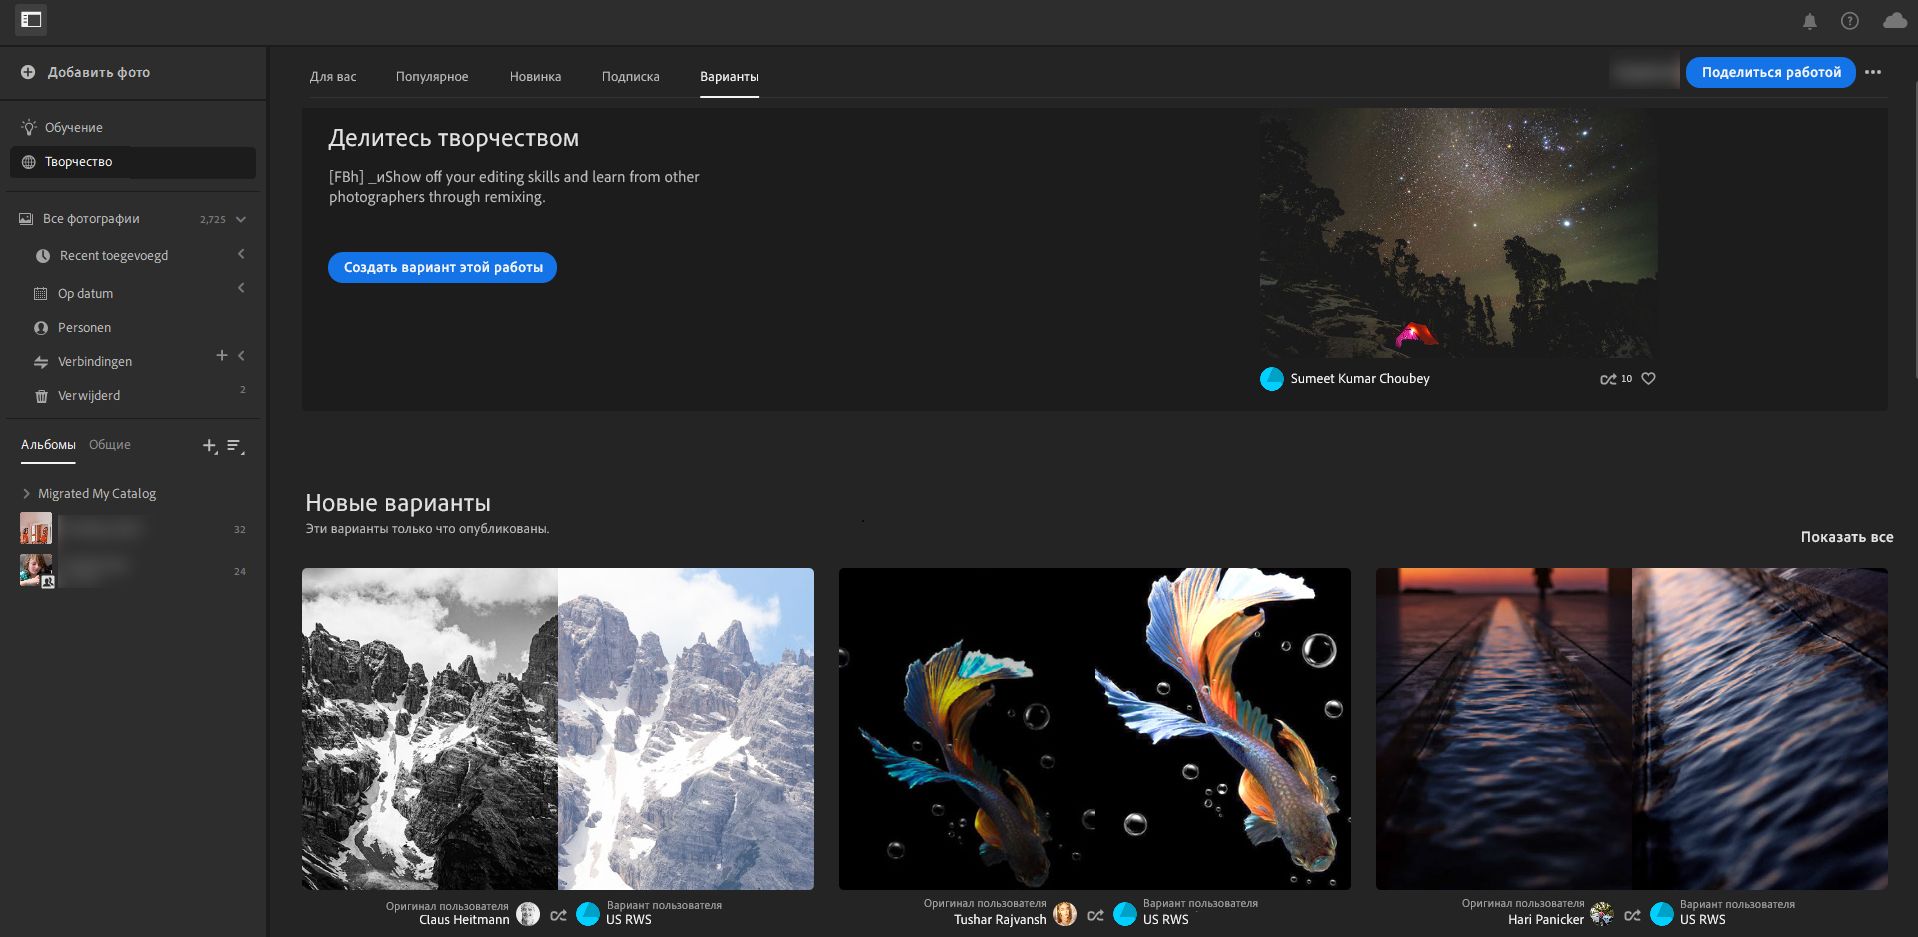The width and height of the screenshot is (1918, 937).
Task: Click the plus icon to add album
Action: [x=209, y=446]
